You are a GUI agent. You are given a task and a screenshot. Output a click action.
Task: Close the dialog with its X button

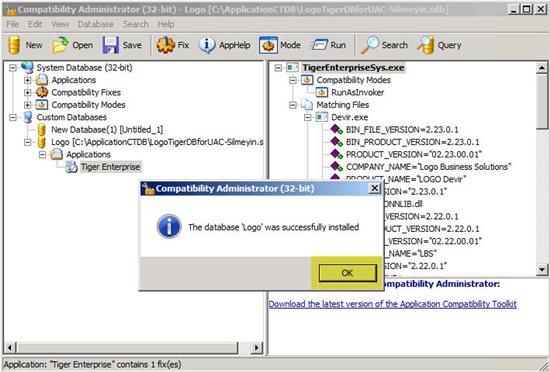click(375, 188)
